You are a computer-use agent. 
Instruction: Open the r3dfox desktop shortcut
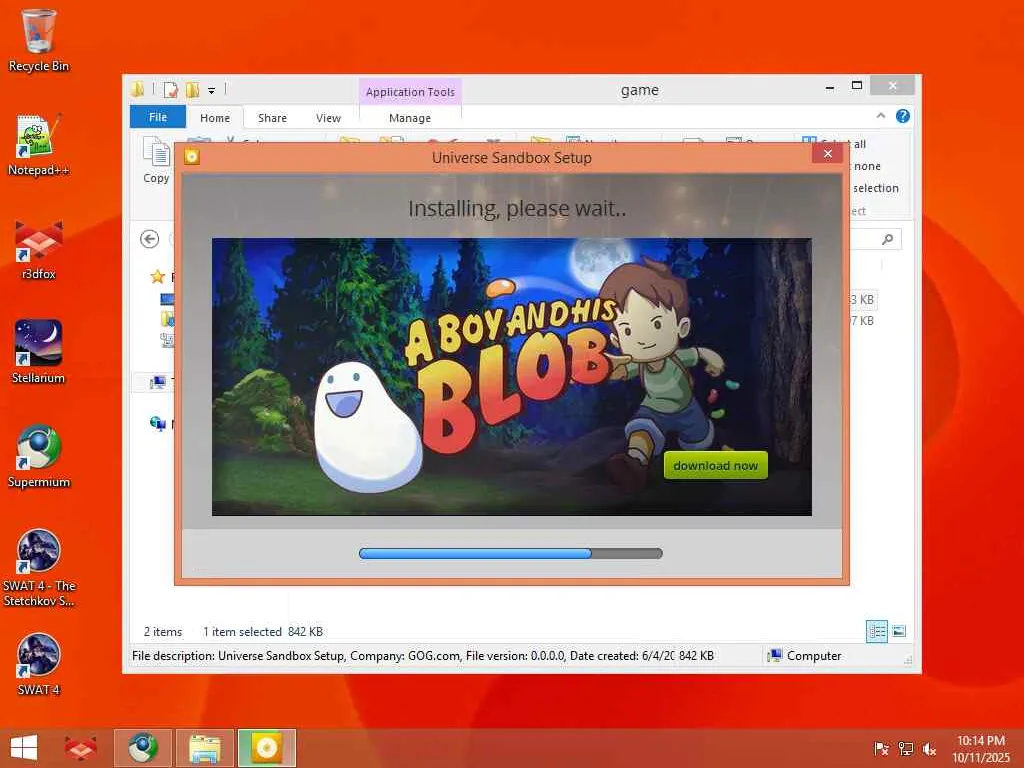[x=38, y=249]
